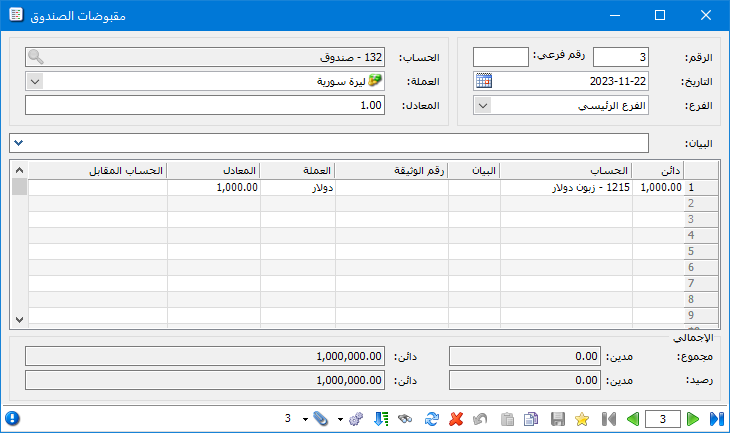Click row 1 credit cell 1,000.00
Viewport: 730px width, 433px height.
(x=658, y=188)
